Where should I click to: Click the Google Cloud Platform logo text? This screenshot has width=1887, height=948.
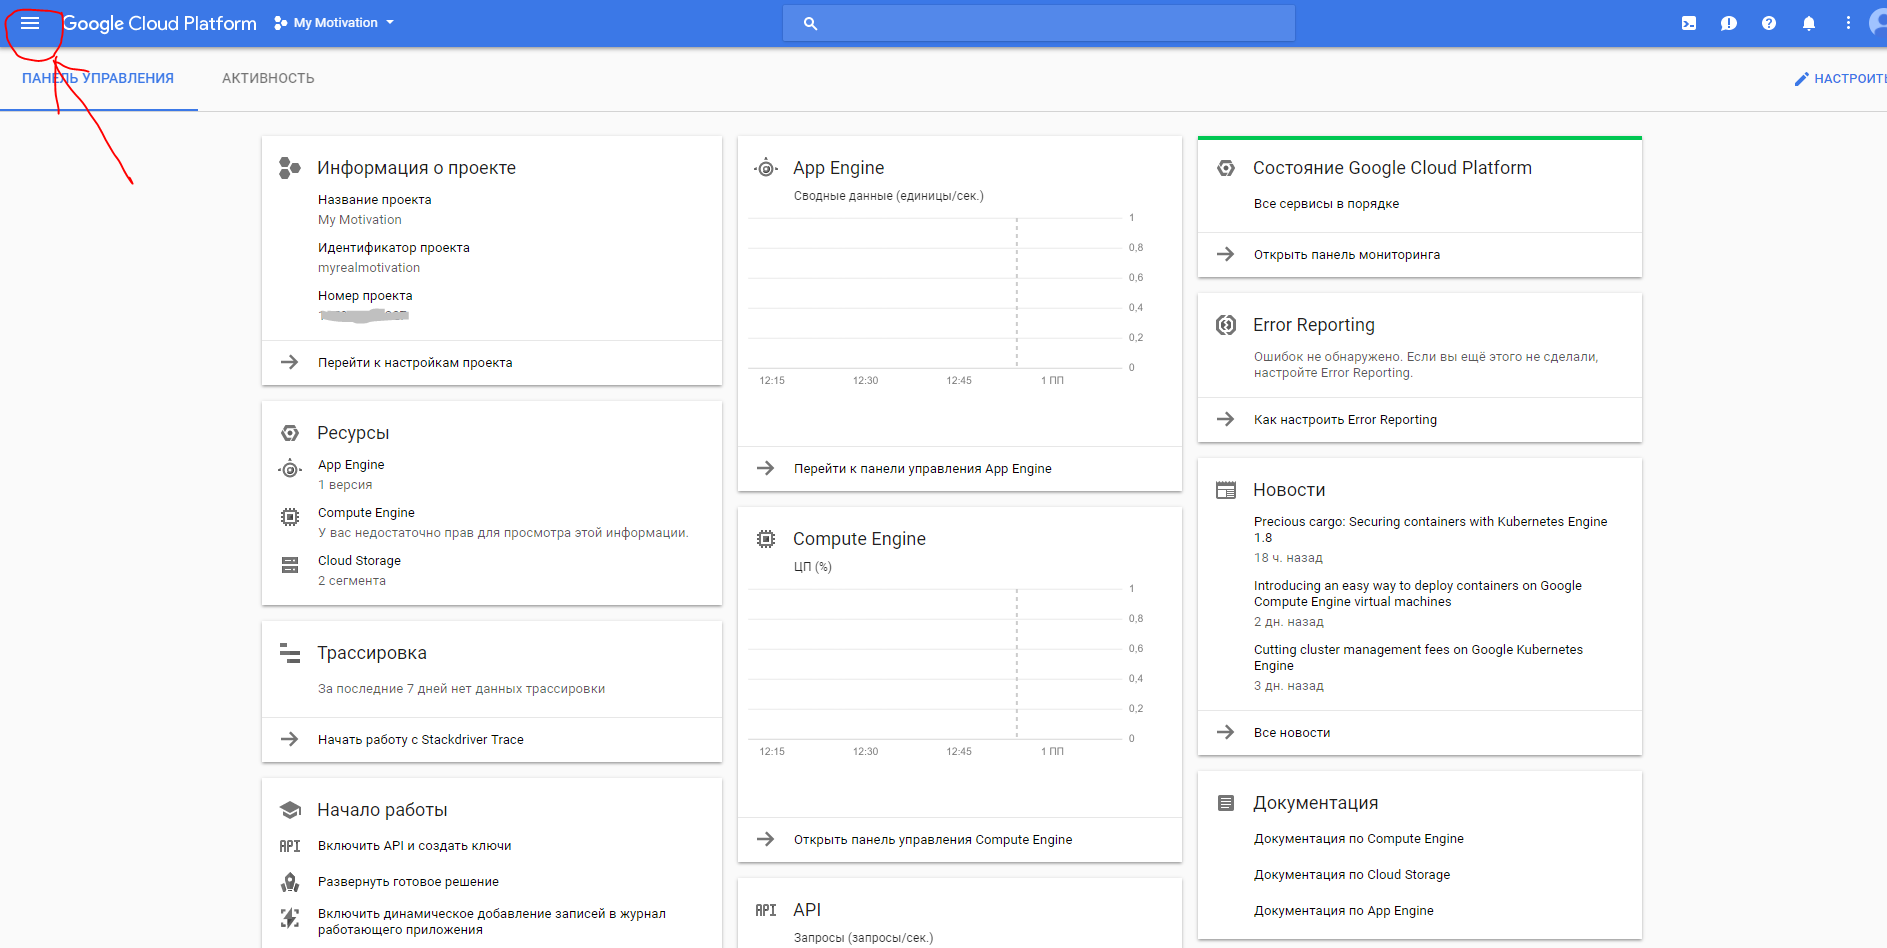(x=160, y=23)
